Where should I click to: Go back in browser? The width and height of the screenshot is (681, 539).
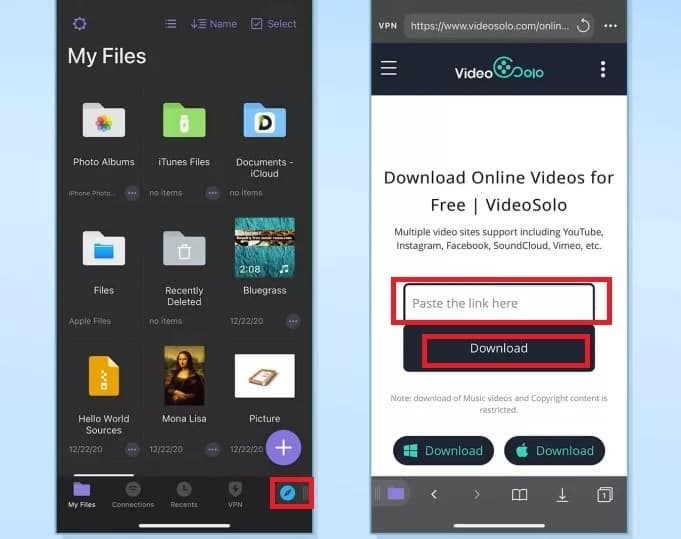click(433, 494)
